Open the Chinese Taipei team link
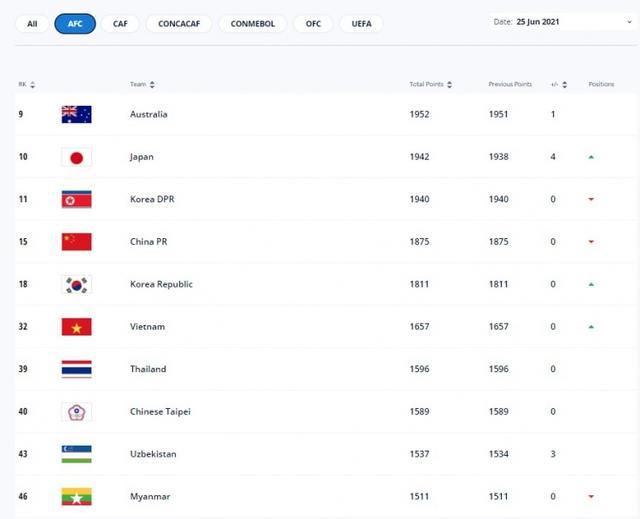Screen dimensions: 640x519 pyautogui.click(x=161, y=411)
